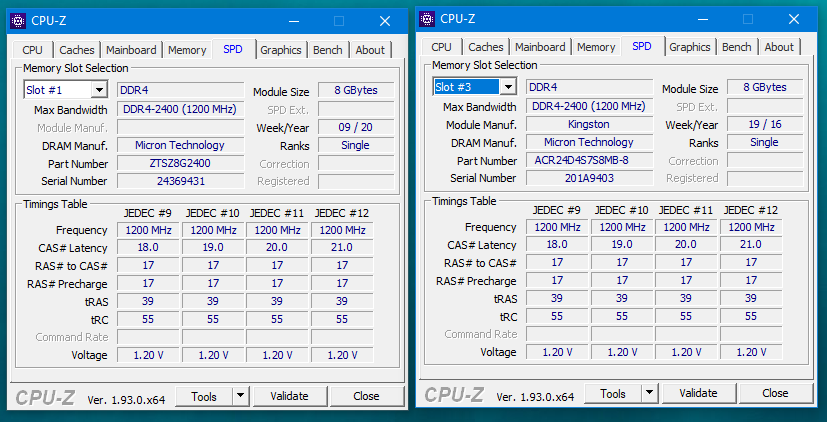Select part number ZTSZ8G2400 field
The height and width of the screenshot is (422, 827).
coord(180,164)
